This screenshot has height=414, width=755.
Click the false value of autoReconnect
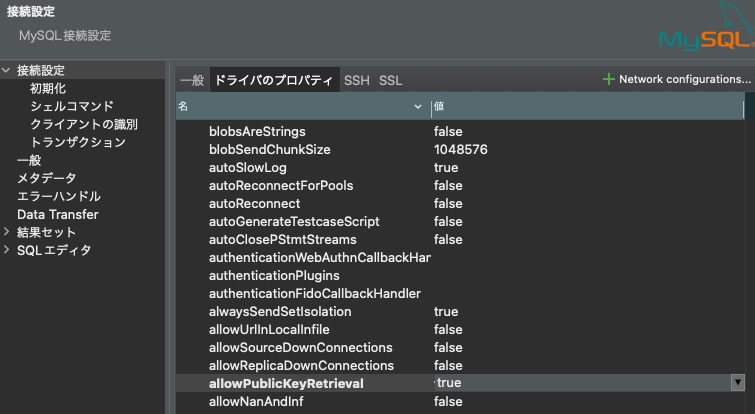coord(448,204)
